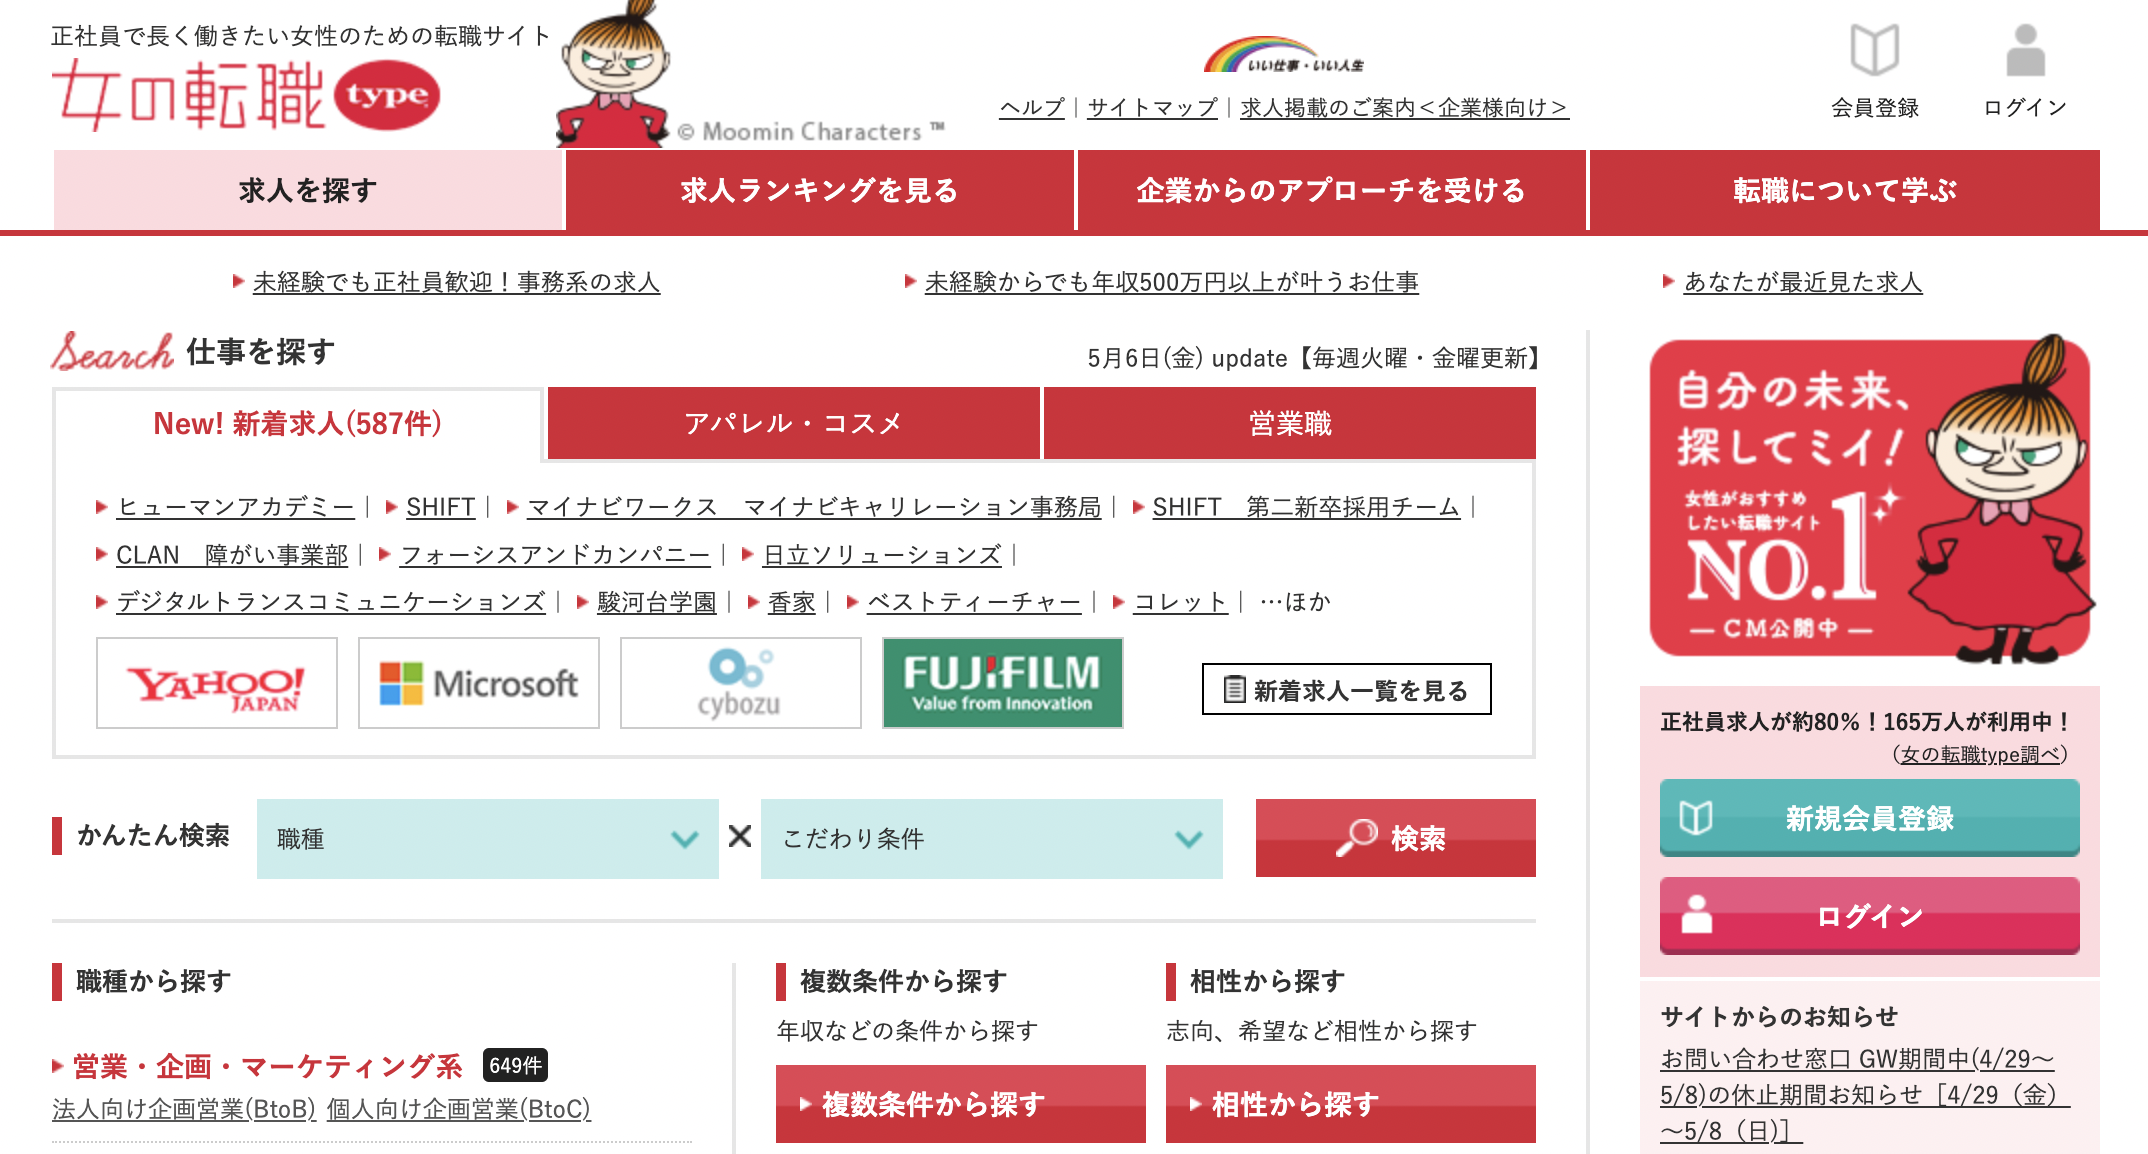Open ヒューマンアカデミー job link
The image size is (2148, 1154).
[x=235, y=507]
